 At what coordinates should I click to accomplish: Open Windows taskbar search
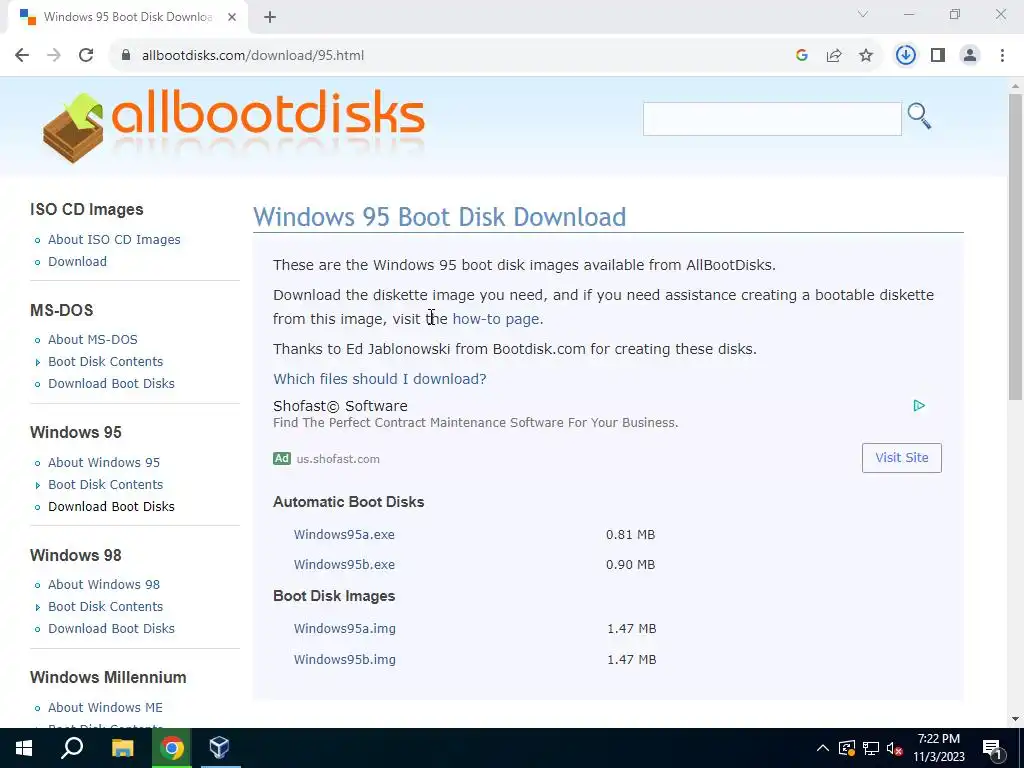point(72,748)
